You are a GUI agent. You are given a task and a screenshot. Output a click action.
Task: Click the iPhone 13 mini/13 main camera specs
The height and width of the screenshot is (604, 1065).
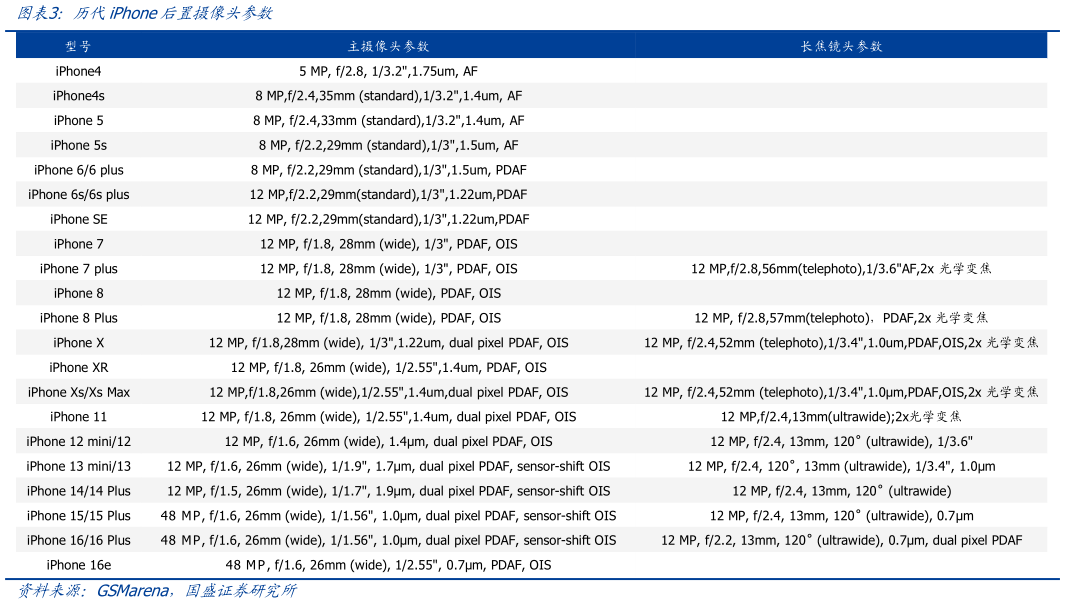pos(389,466)
